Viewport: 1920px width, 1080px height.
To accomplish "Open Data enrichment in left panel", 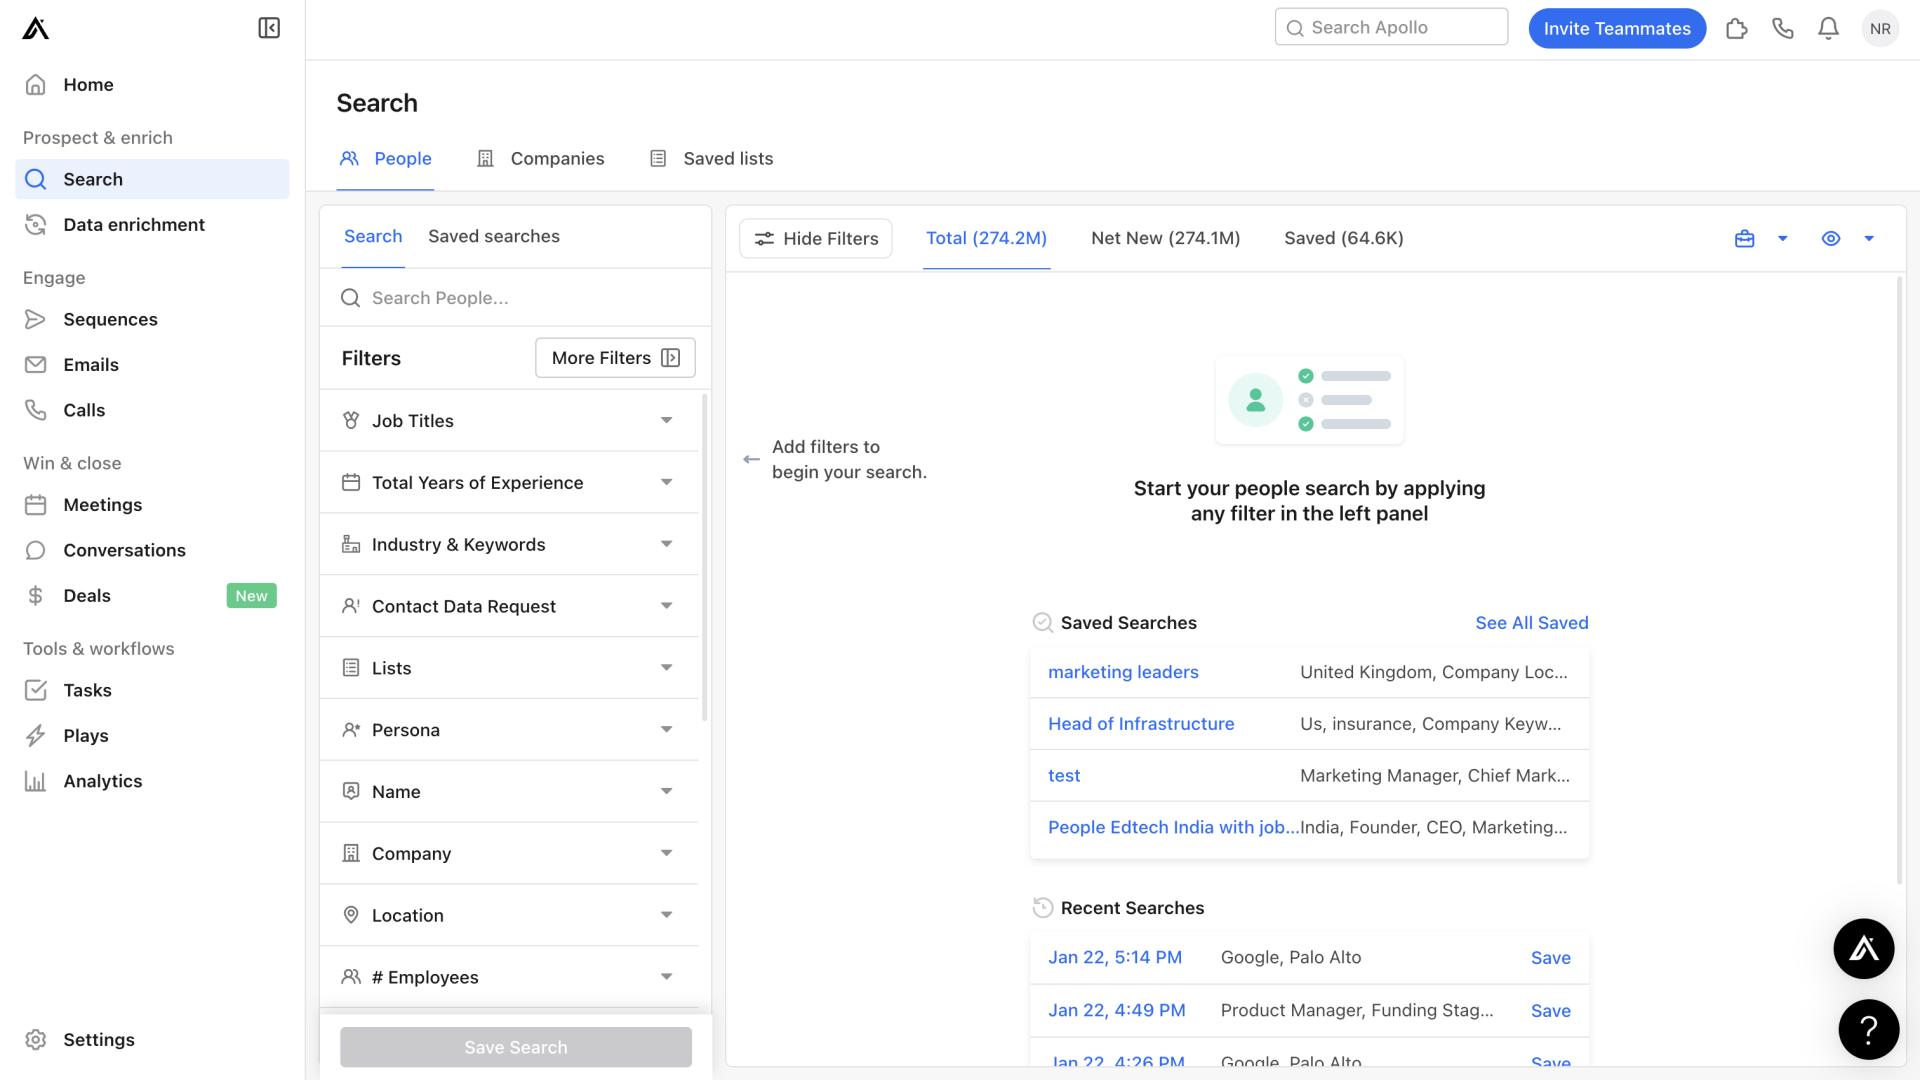I will coord(133,224).
